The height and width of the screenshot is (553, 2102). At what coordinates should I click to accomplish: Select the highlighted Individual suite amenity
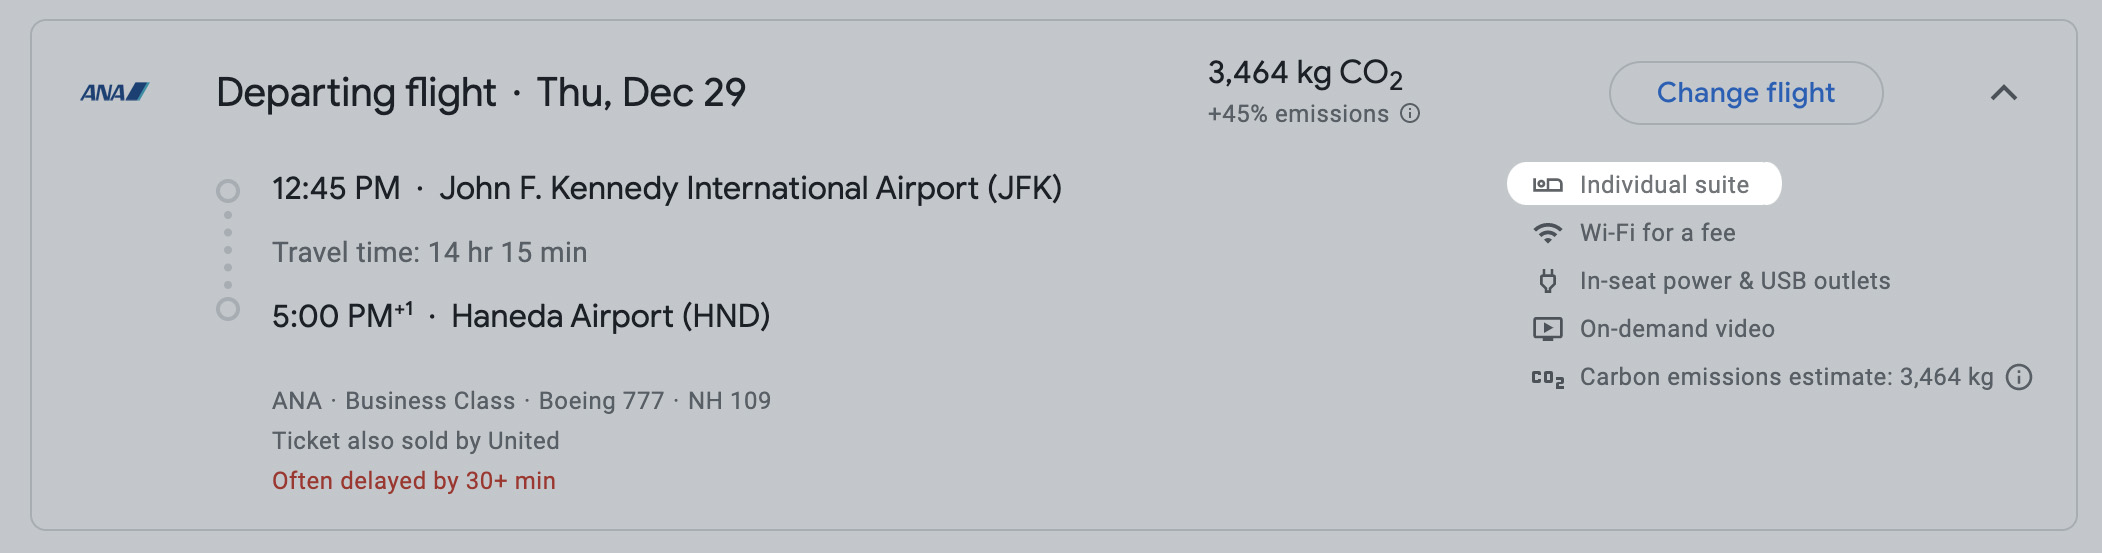pos(1644,184)
